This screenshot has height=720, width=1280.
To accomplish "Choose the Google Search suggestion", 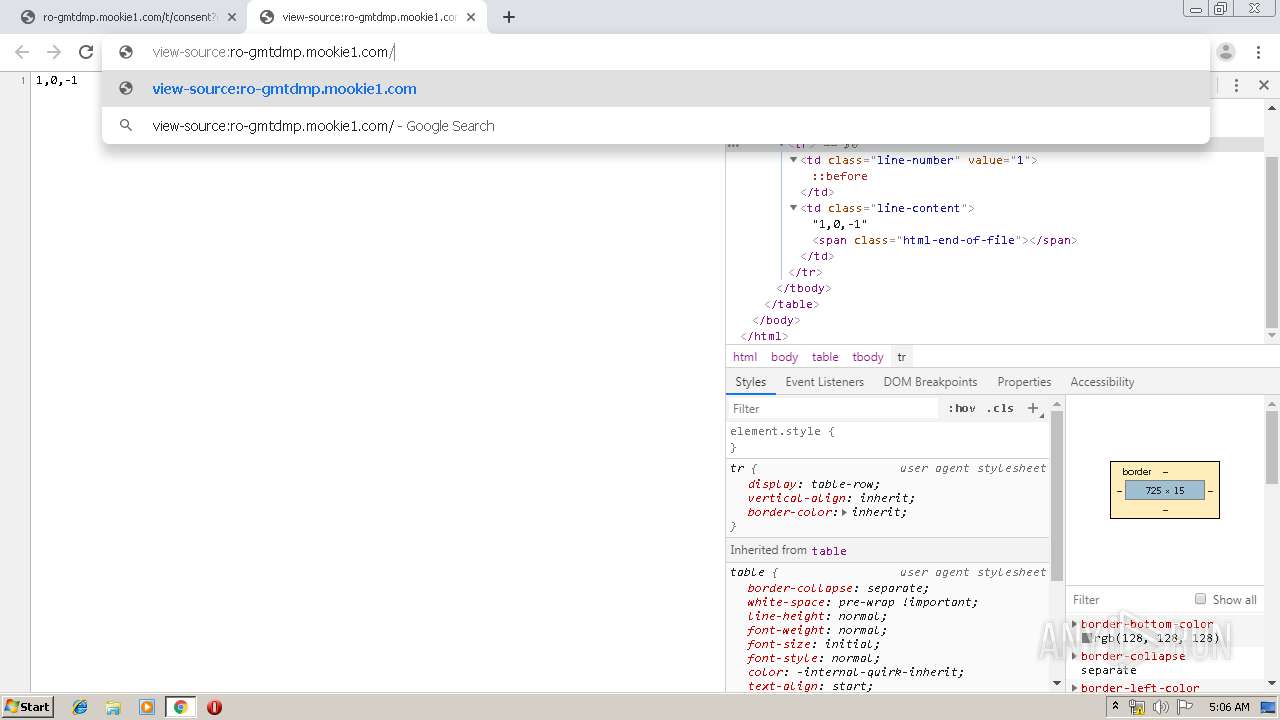I will pyautogui.click(x=656, y=126).
